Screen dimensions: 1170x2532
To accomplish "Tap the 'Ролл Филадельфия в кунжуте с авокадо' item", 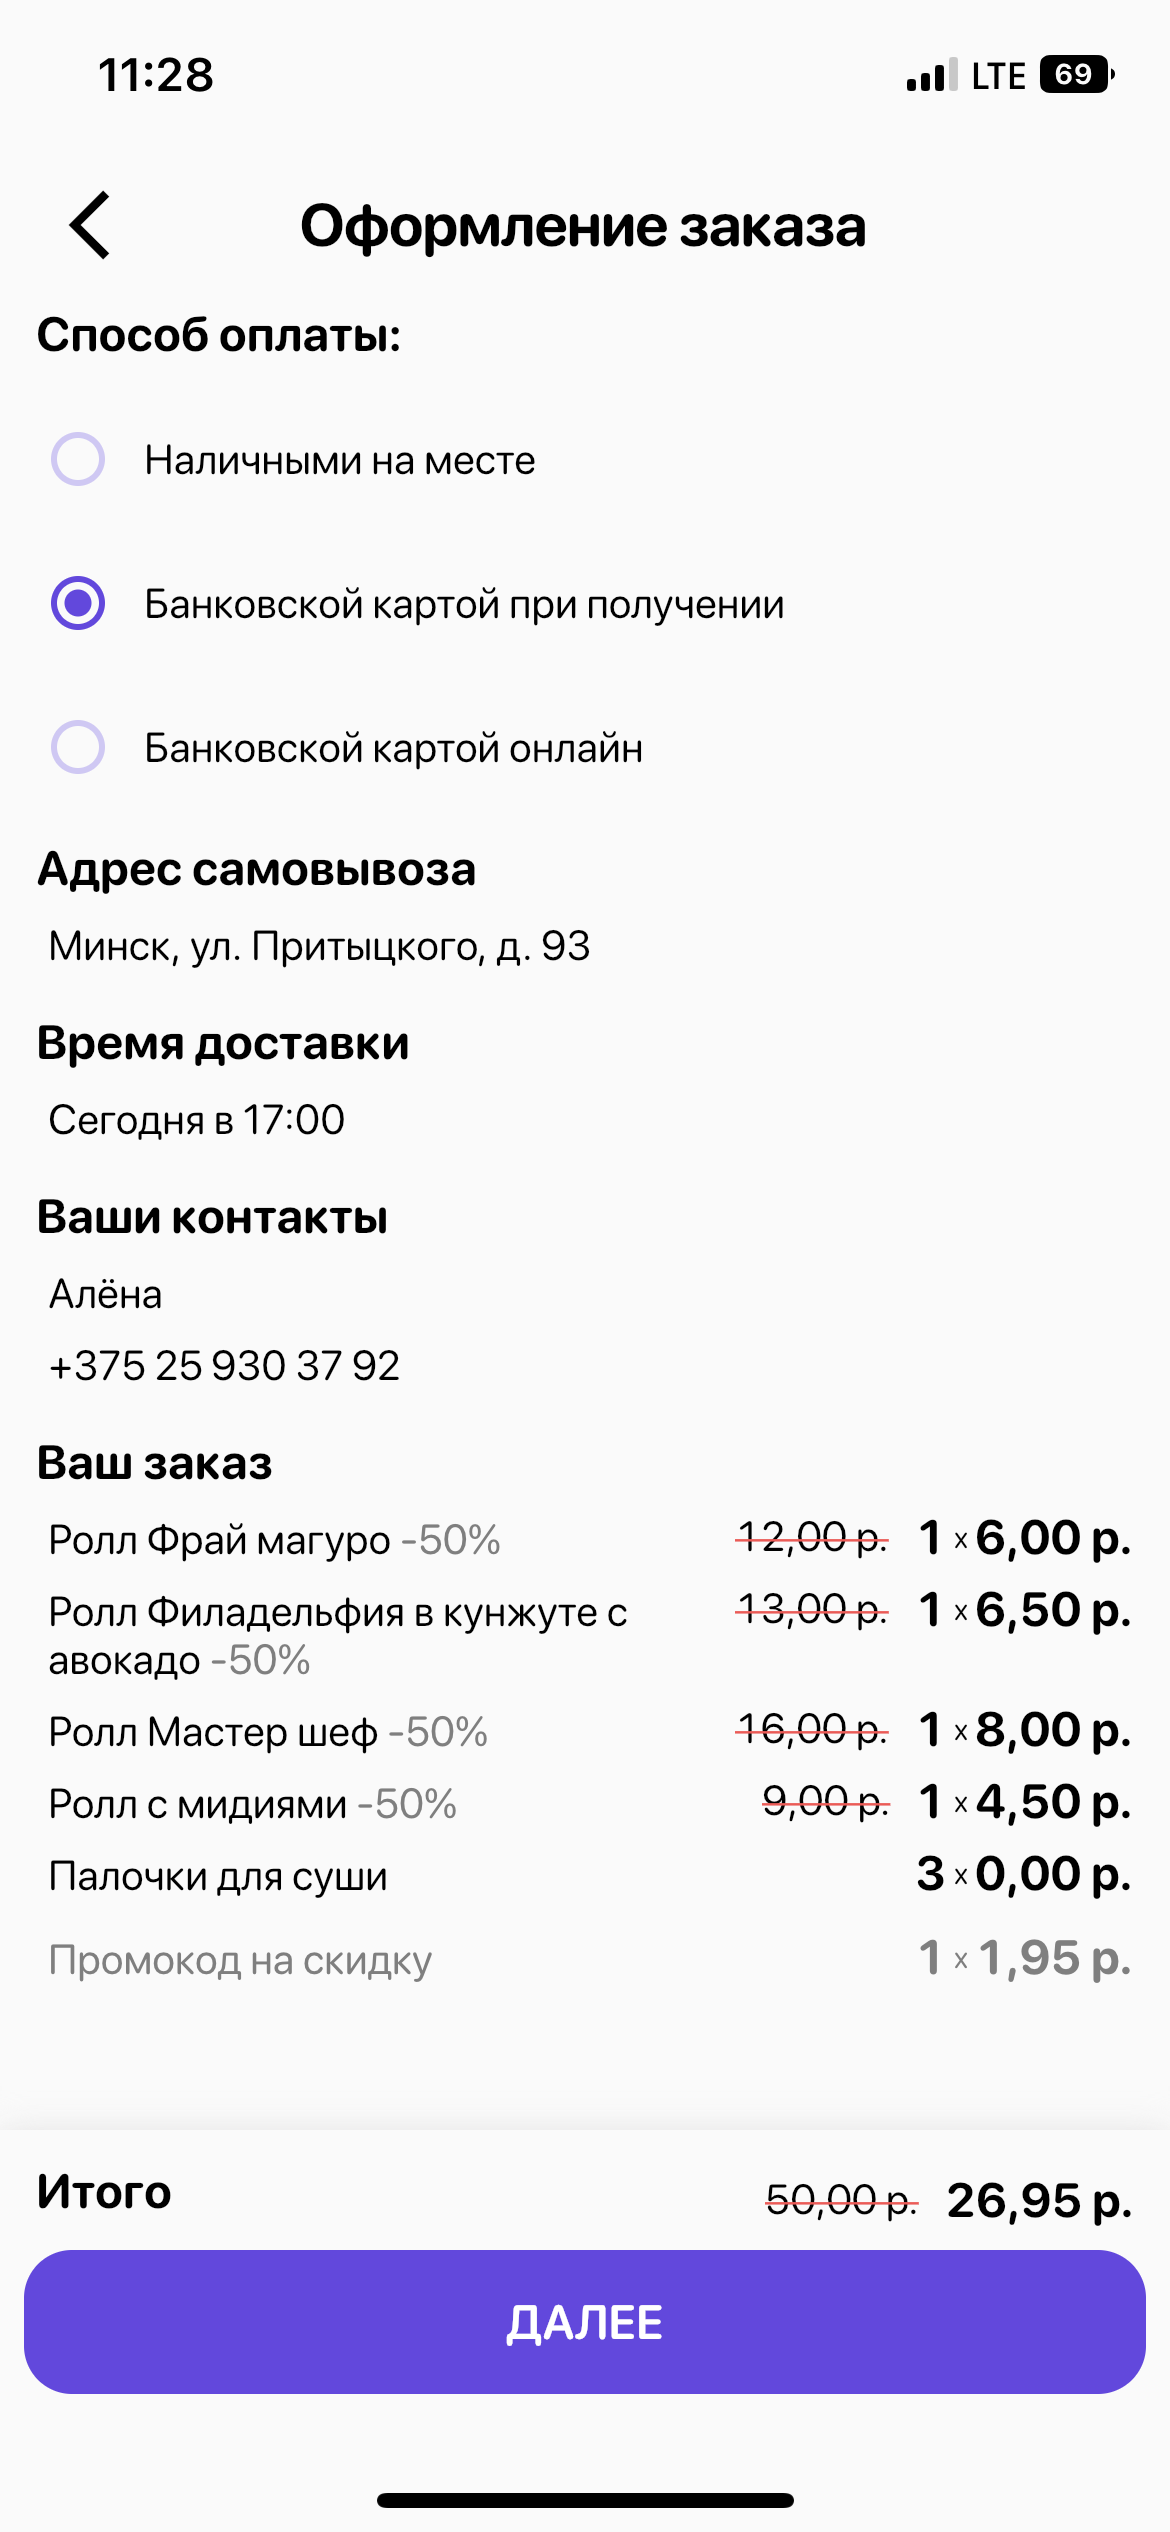I will point(338,1635).
